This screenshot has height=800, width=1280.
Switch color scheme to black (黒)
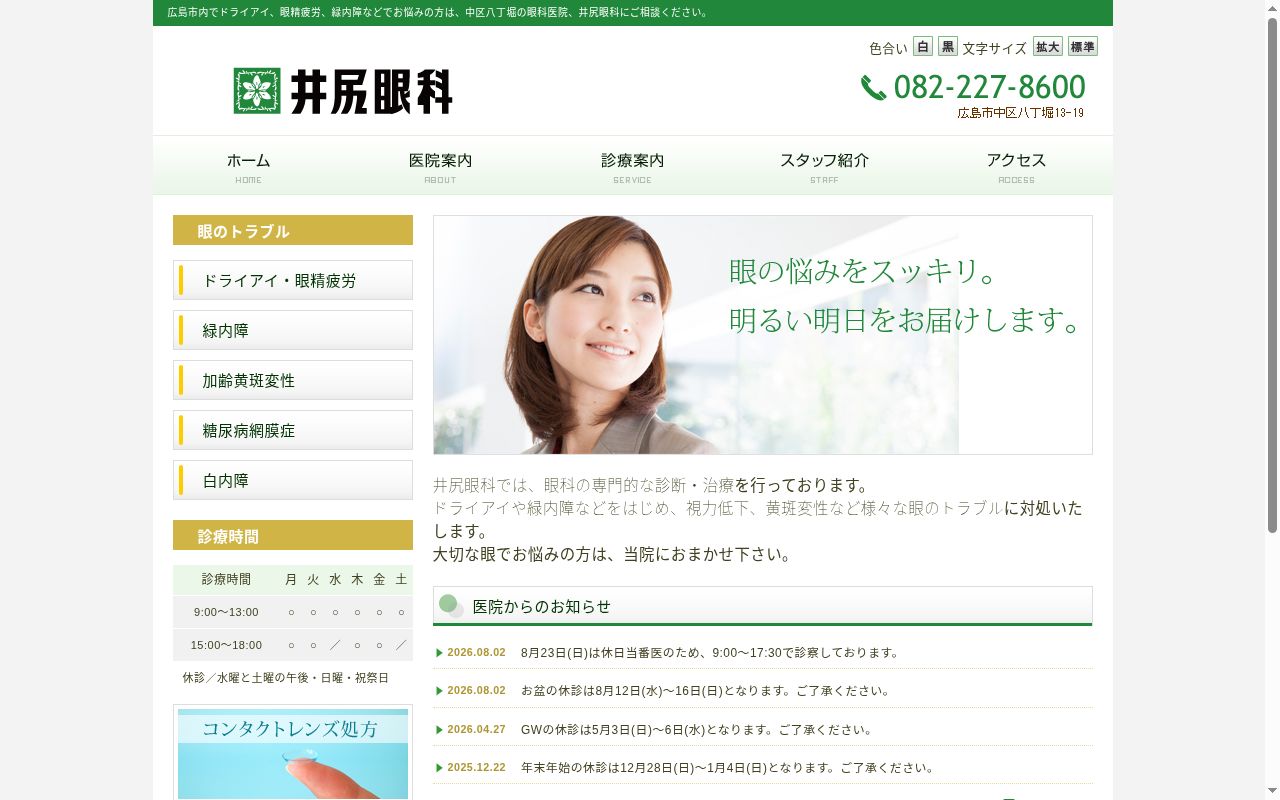click(x=948, y=47)
